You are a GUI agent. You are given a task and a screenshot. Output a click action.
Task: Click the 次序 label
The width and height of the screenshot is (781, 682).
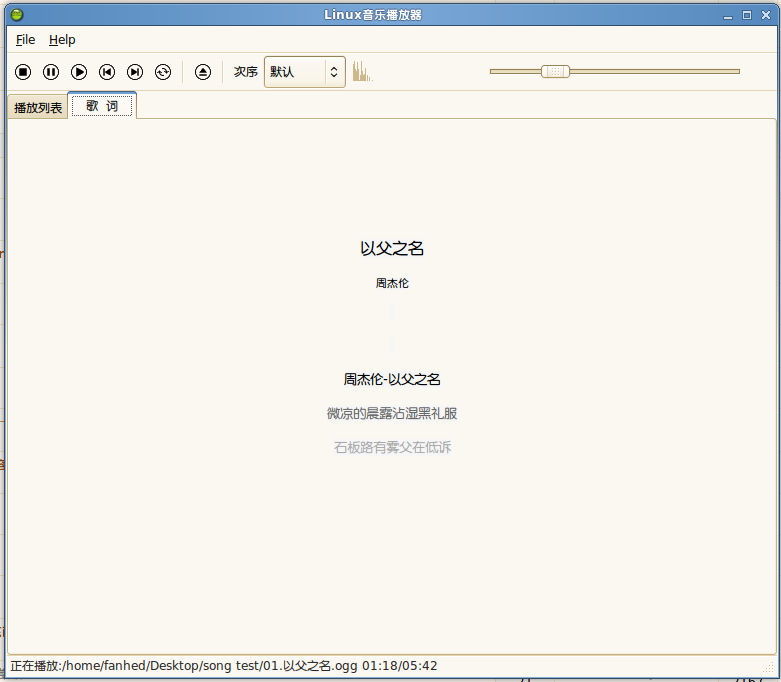tap(246, 72)
